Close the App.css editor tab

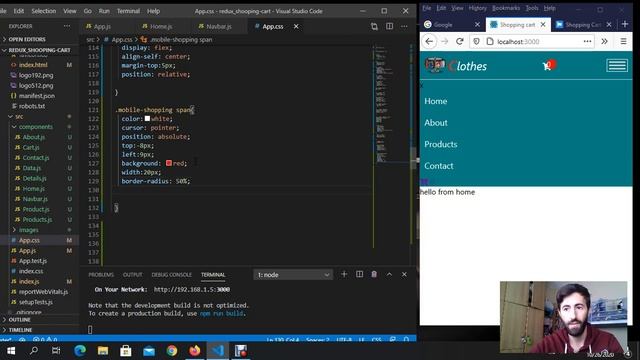[x=296, y=26]
